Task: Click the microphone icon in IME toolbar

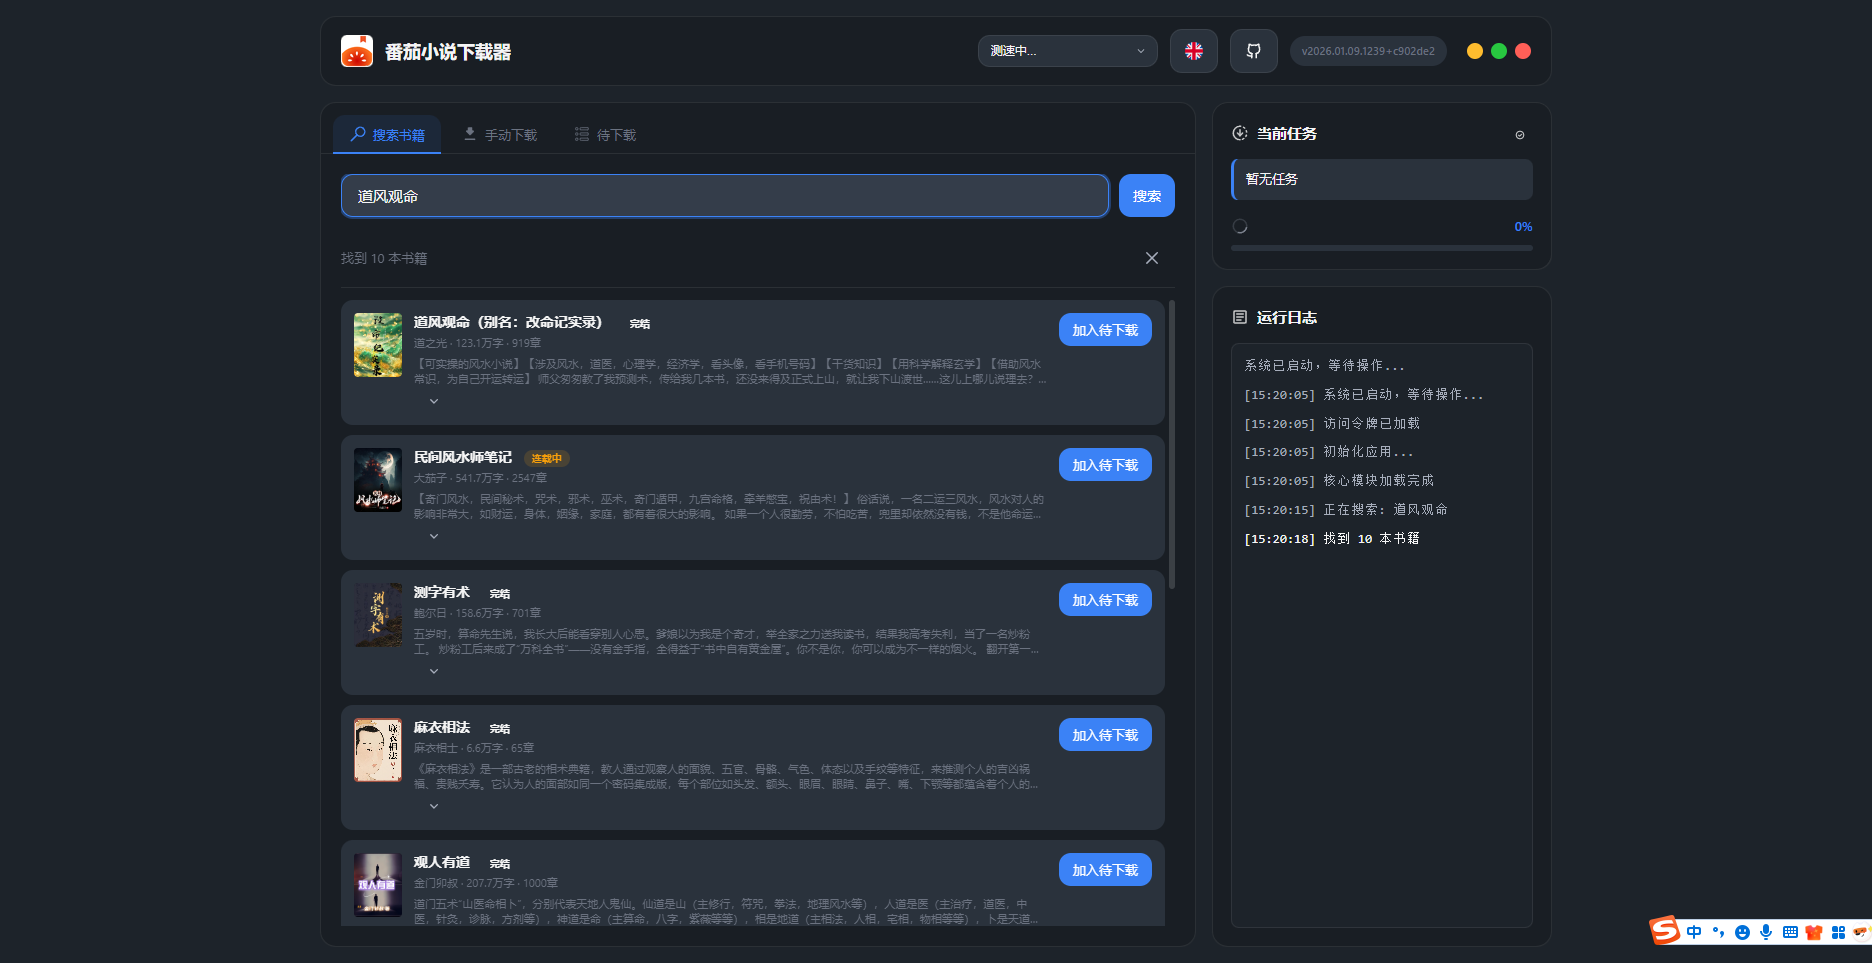Action: (1766, 932)
